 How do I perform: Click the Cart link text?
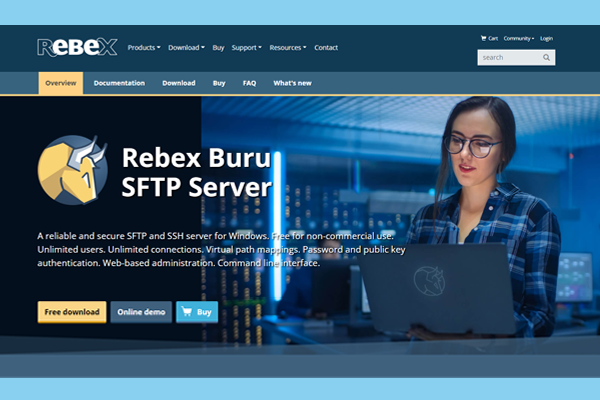[493, 38]
